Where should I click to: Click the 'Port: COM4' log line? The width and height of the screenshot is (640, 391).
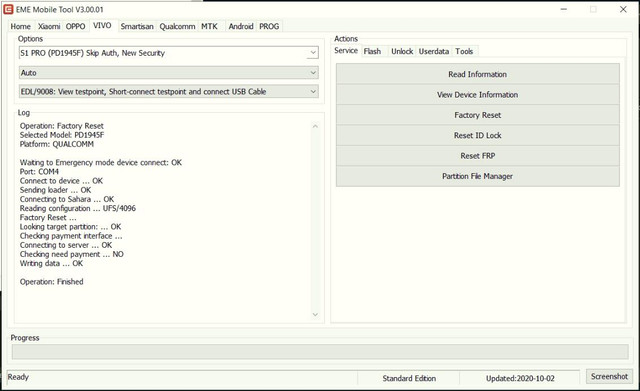[39, 171]
